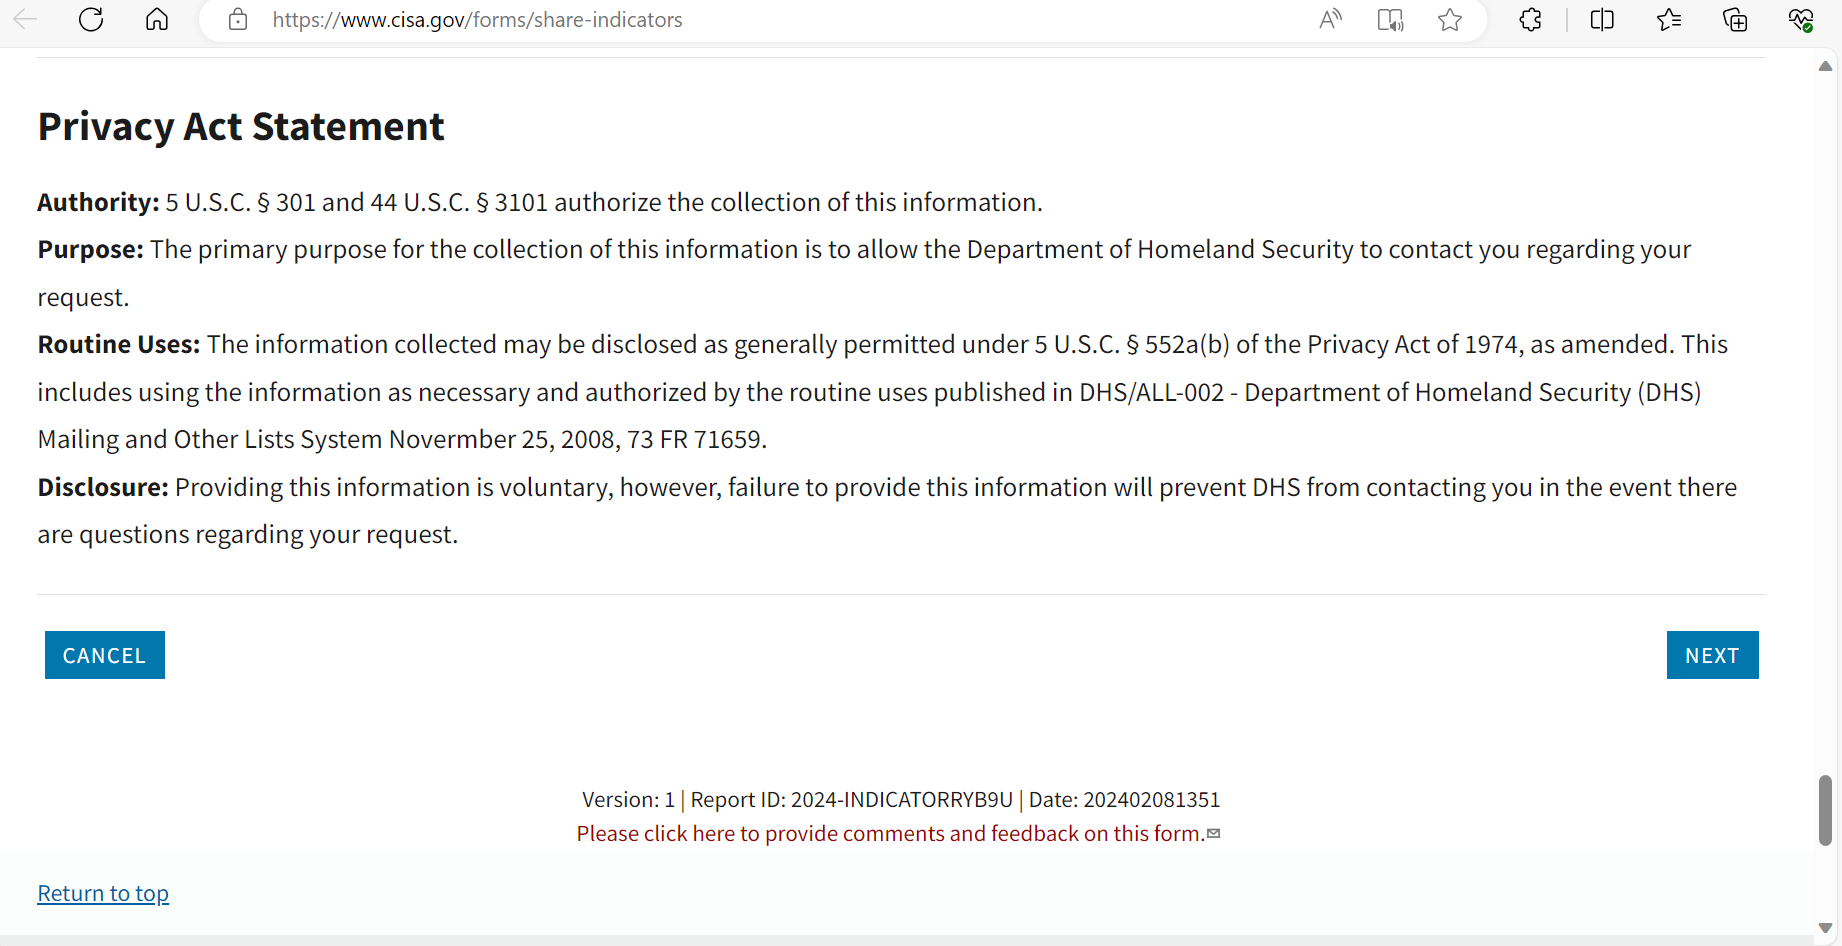Screen dimensions: 1842x946
Task: Go to the browser home page
Action: [157, 19]
